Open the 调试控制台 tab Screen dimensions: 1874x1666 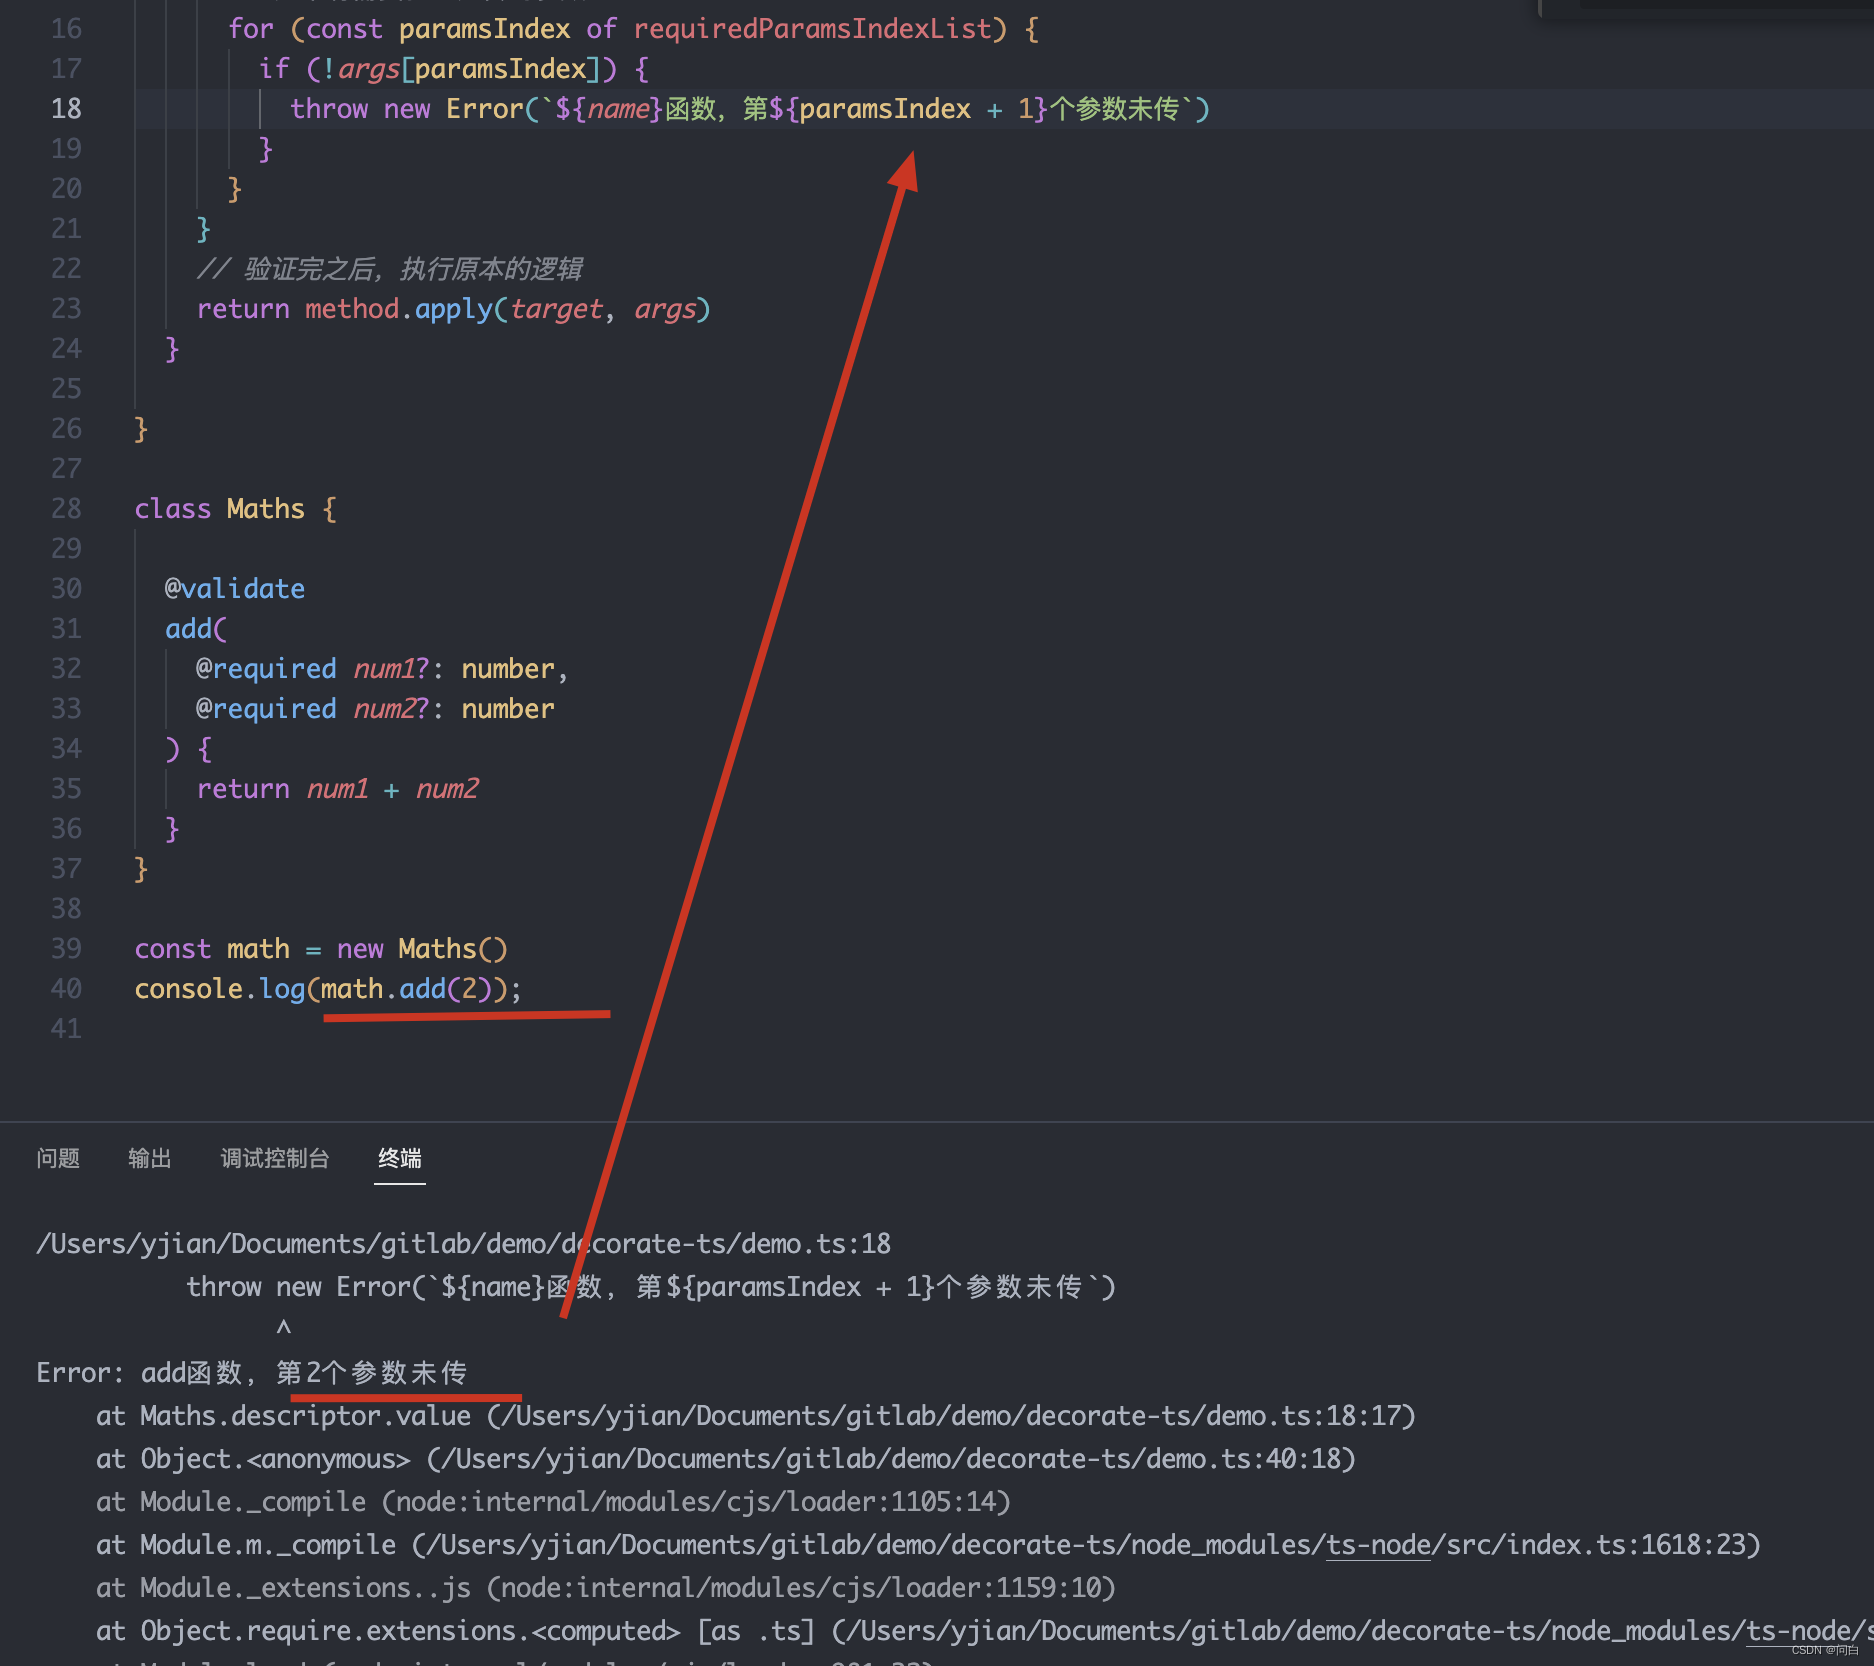pyautogui.click(x=275, y=1158)
